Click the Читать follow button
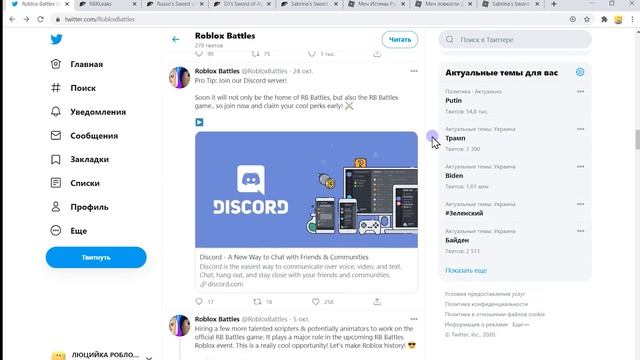The width and height of the screenshot is (640, 360). pyautogui.click(x=400, y=40)
